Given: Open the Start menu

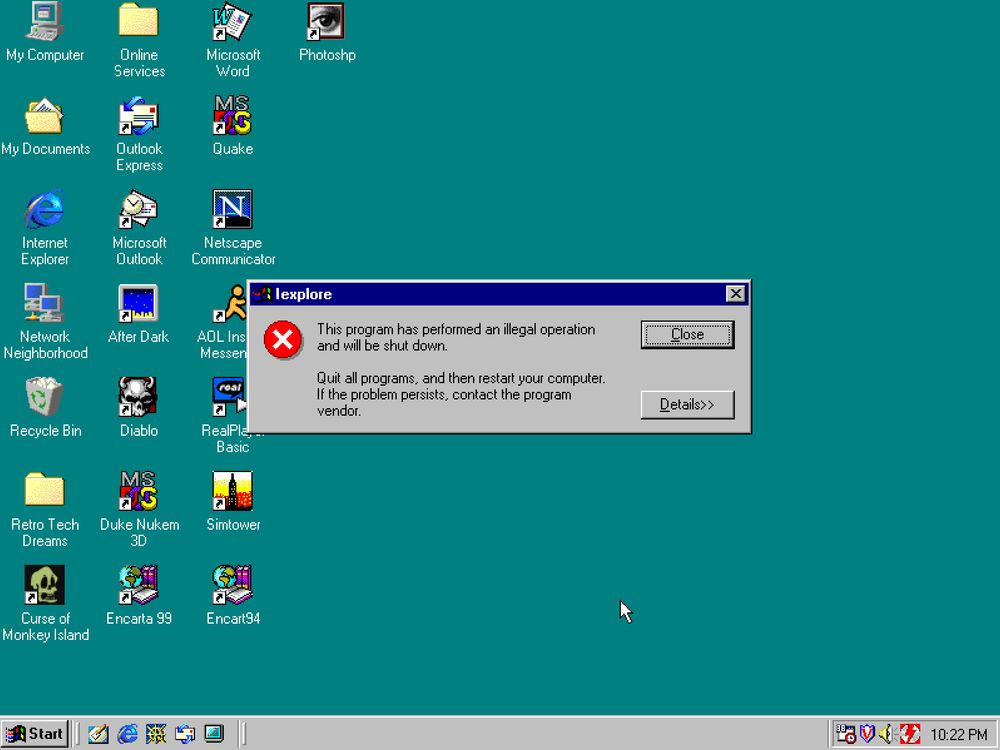Looking at the screenshot, I should pyautogui.click(x=34, y=734).
